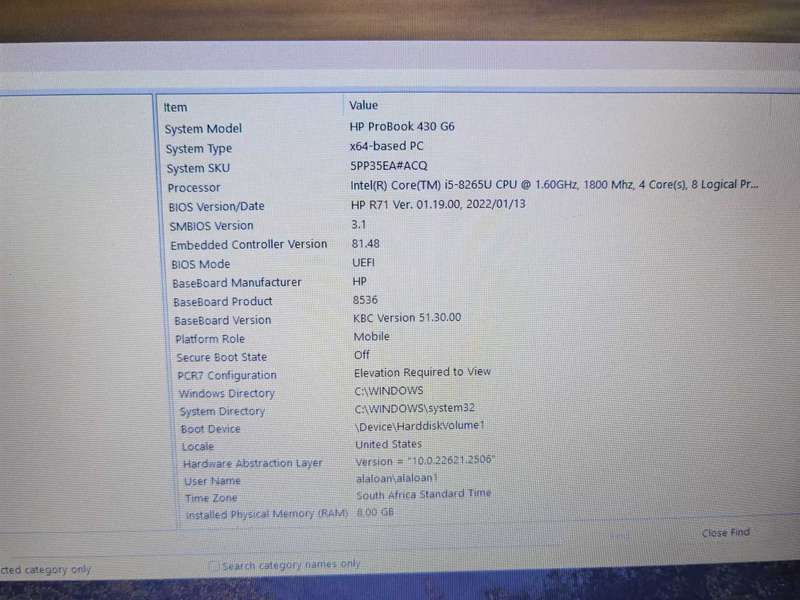
Task: Click the 3.1 SMBIOS value
Action: [359, 224]
